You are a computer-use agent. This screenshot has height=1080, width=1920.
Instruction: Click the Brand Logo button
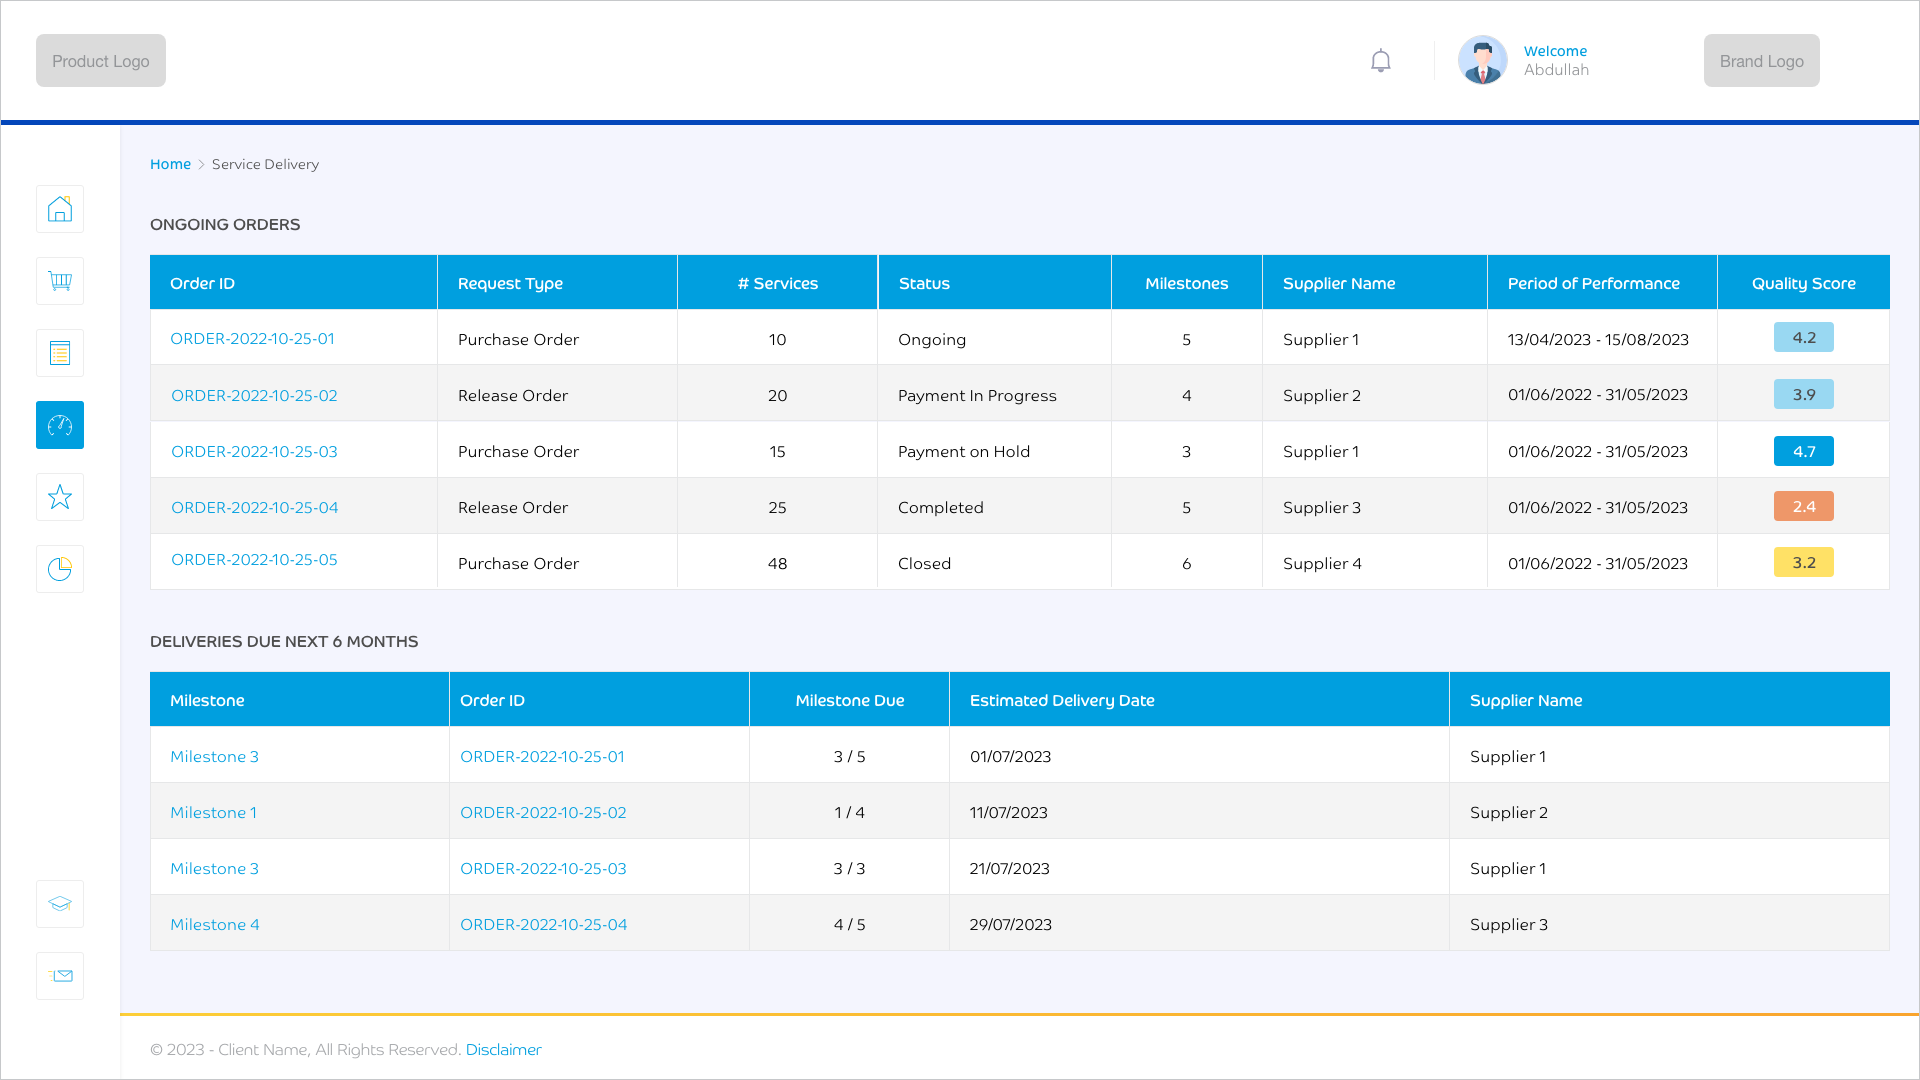click(x=1761, y=61)
